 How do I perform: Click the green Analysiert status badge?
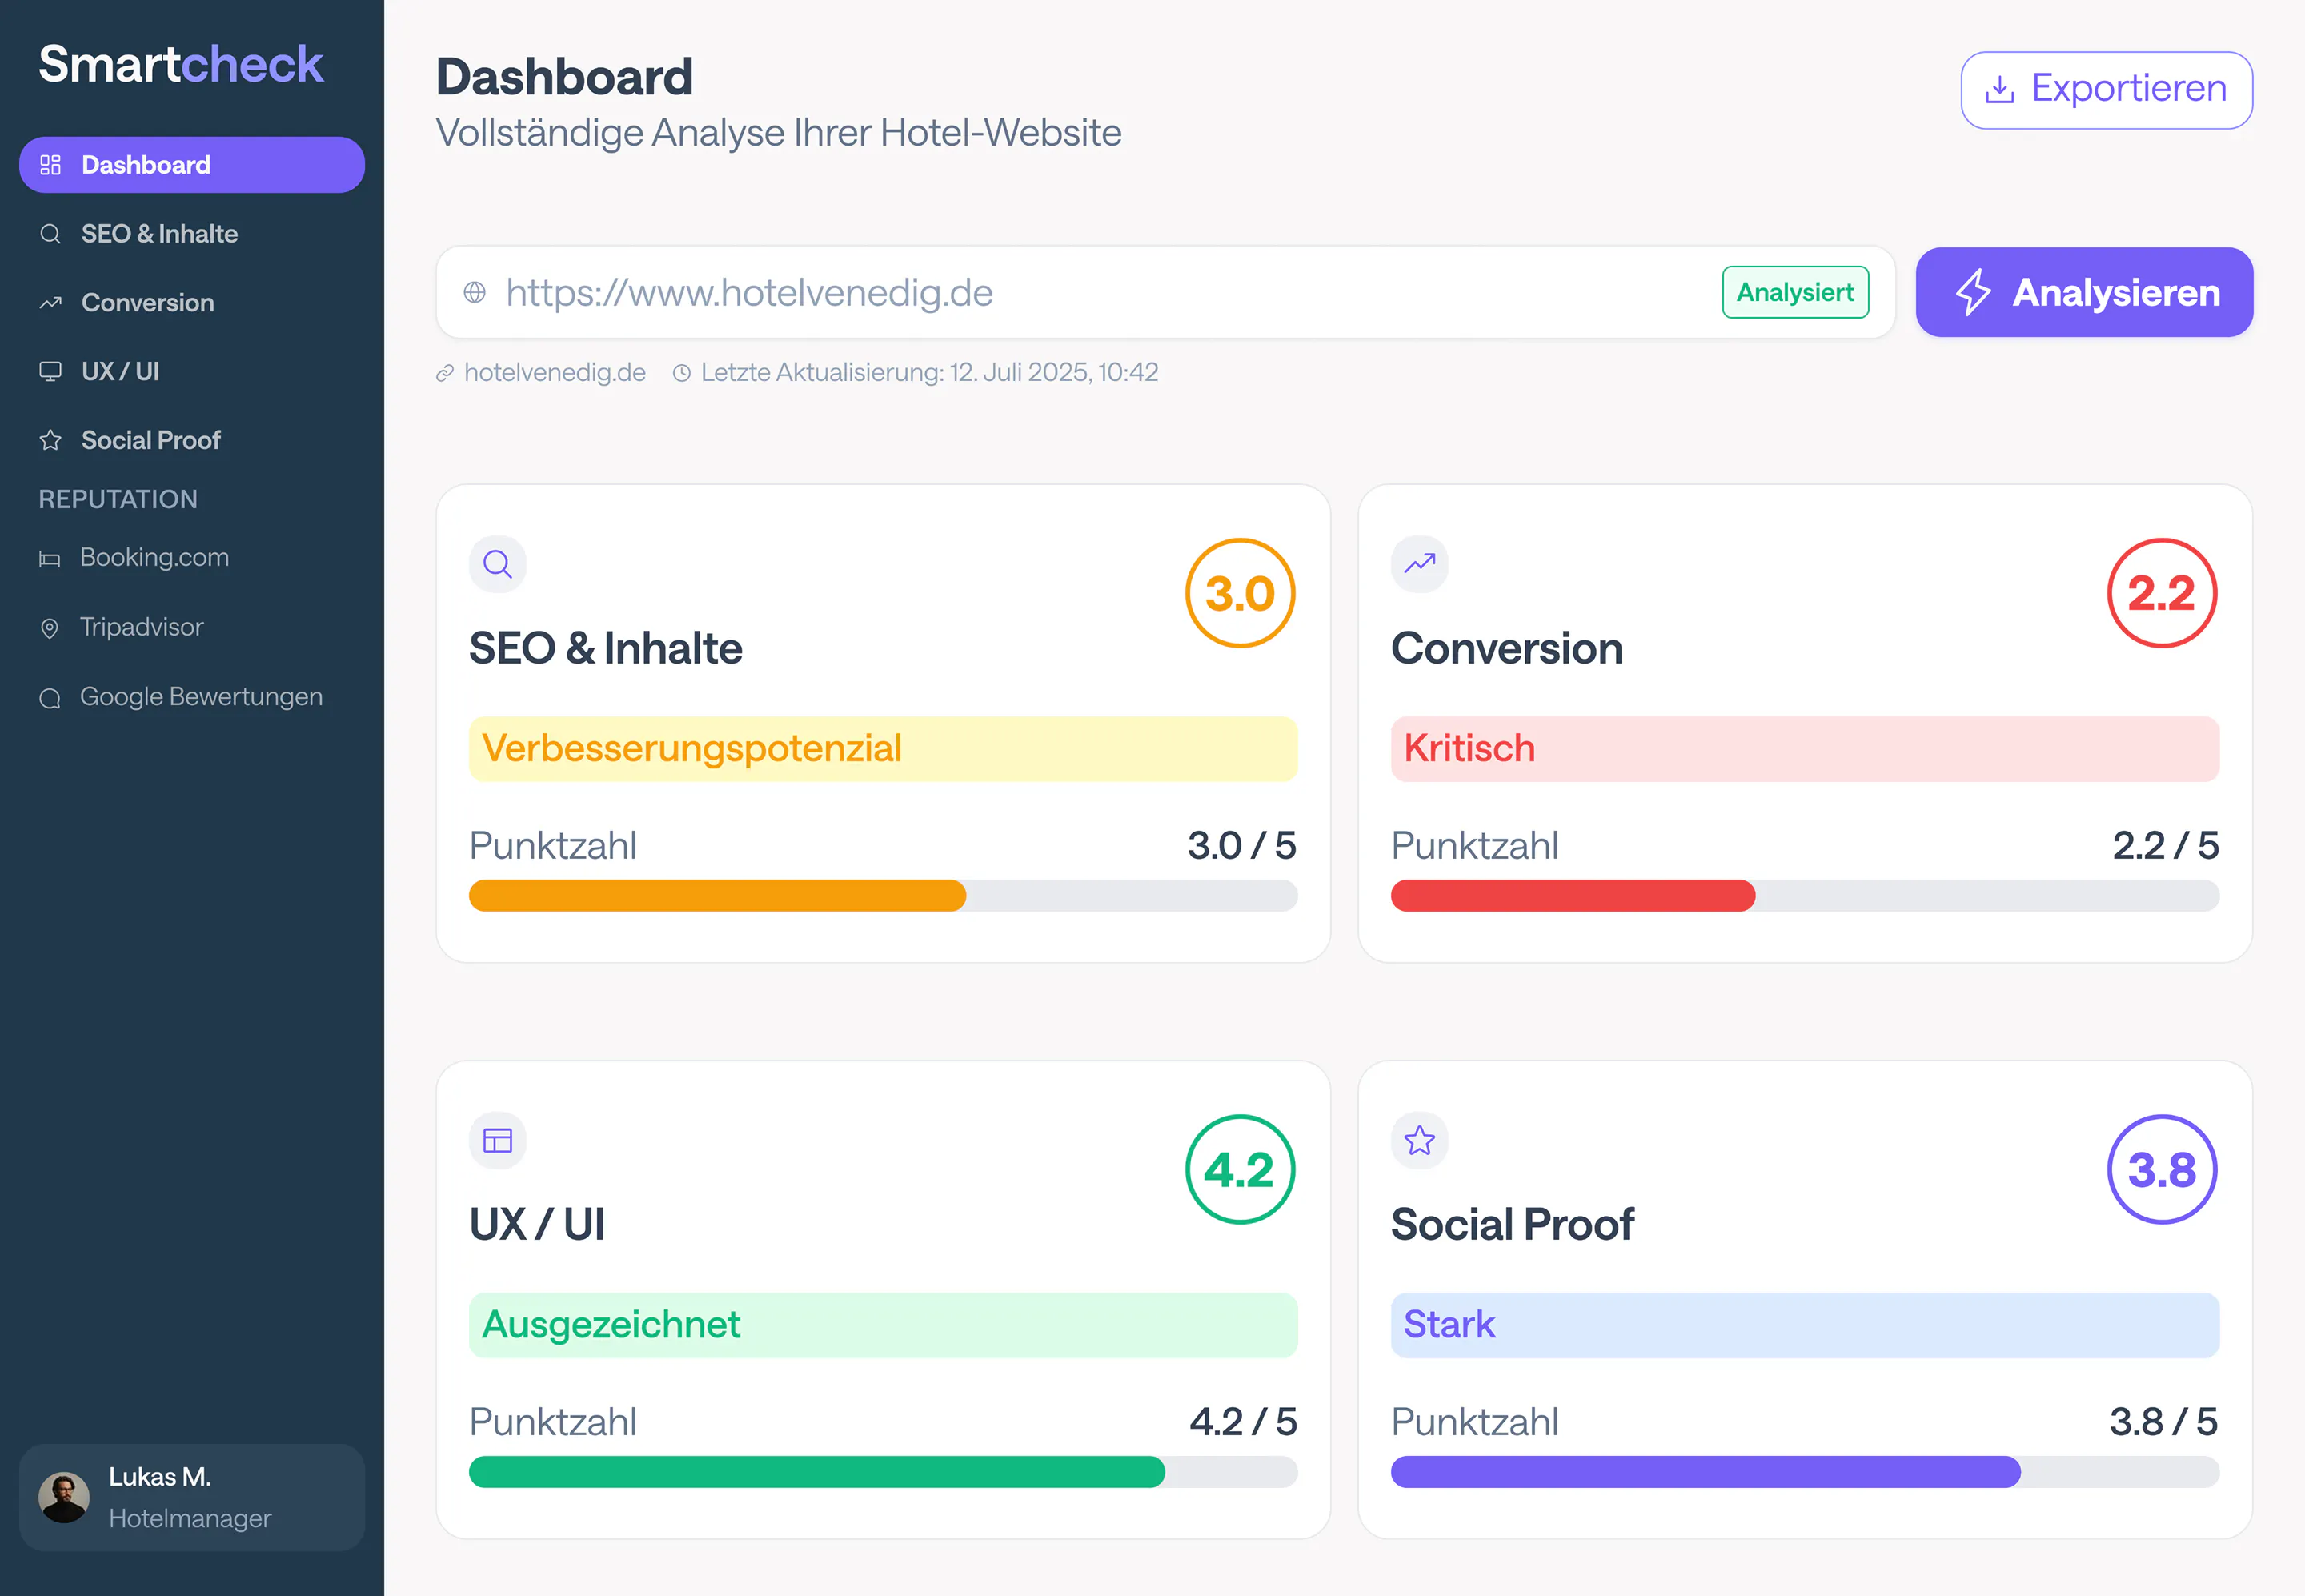tap(1795, 292)
